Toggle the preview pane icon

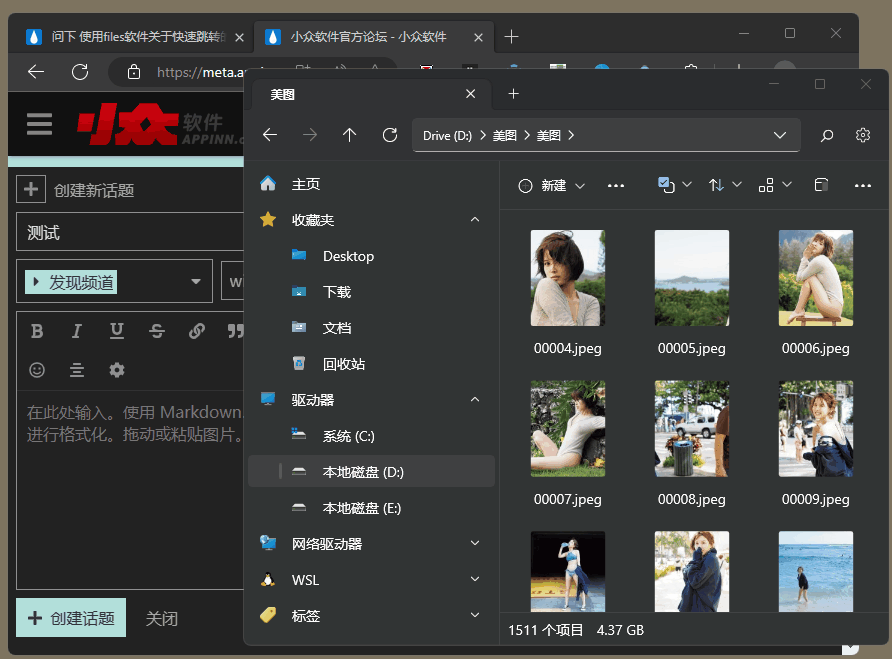pos(820,185)
